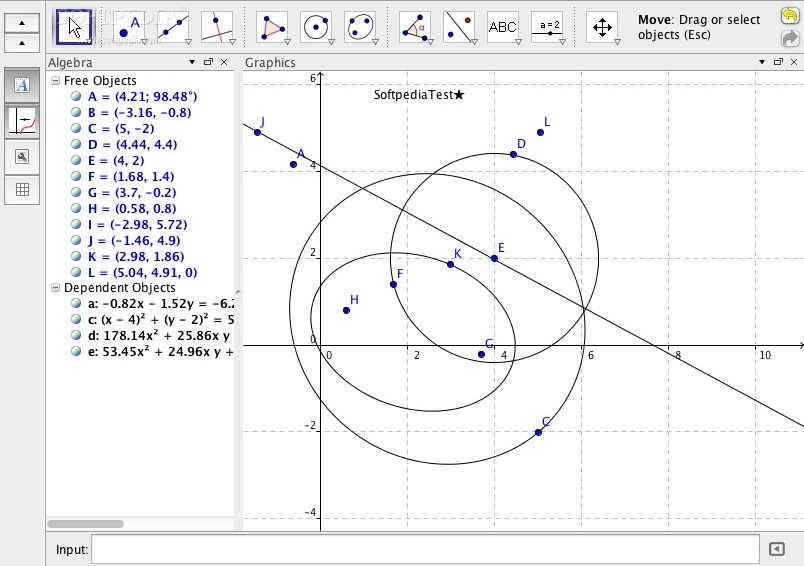Click in the Input command field
Screen dimensions: 804x566
pos(424,549)
